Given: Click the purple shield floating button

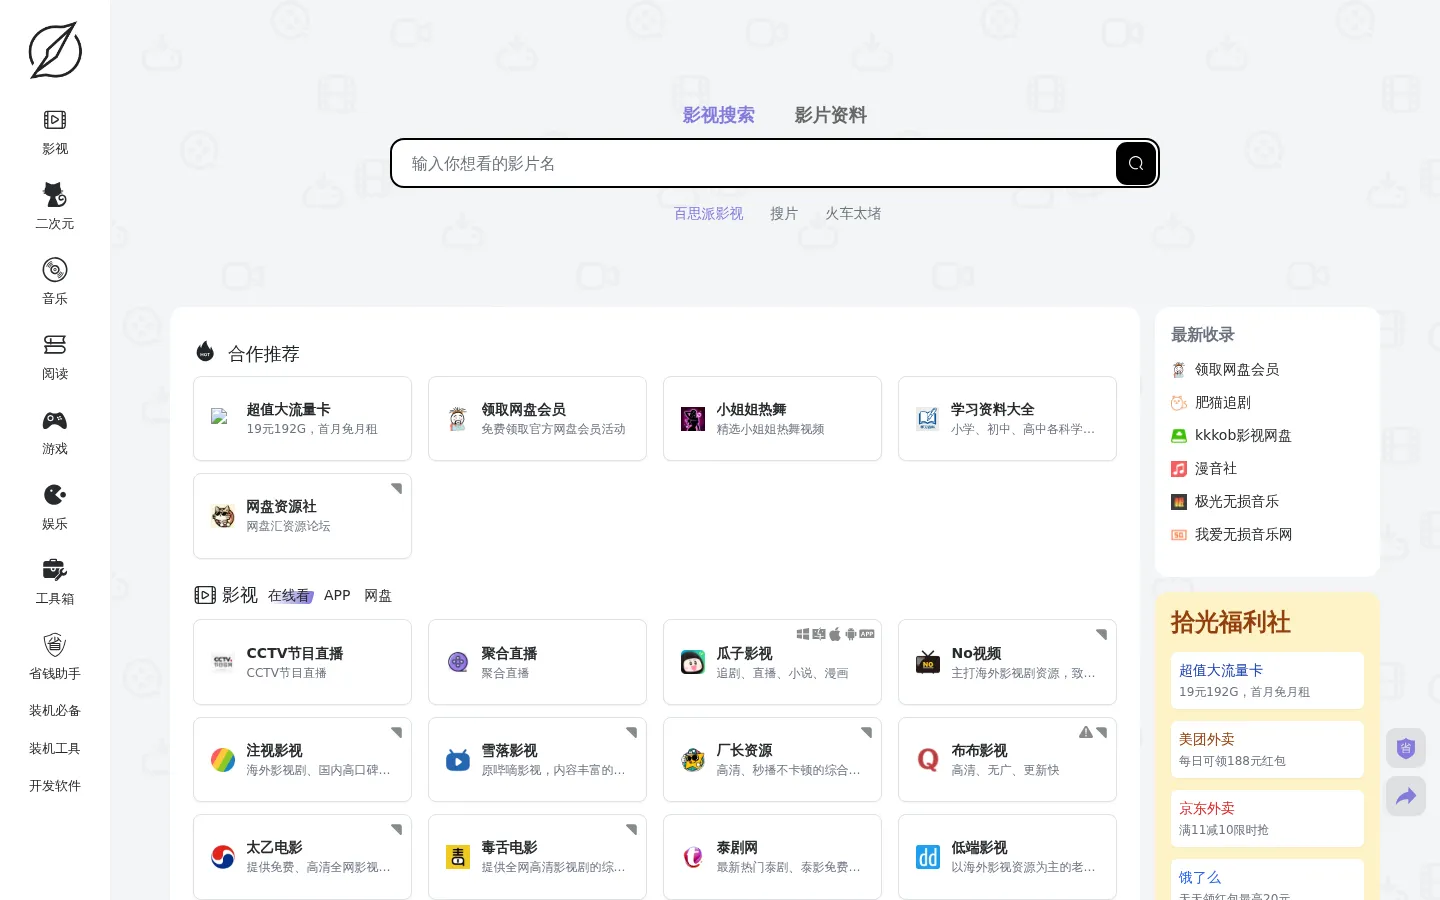Looking at the screenshot, I should pyautogui.click(x=1406, y=748).
